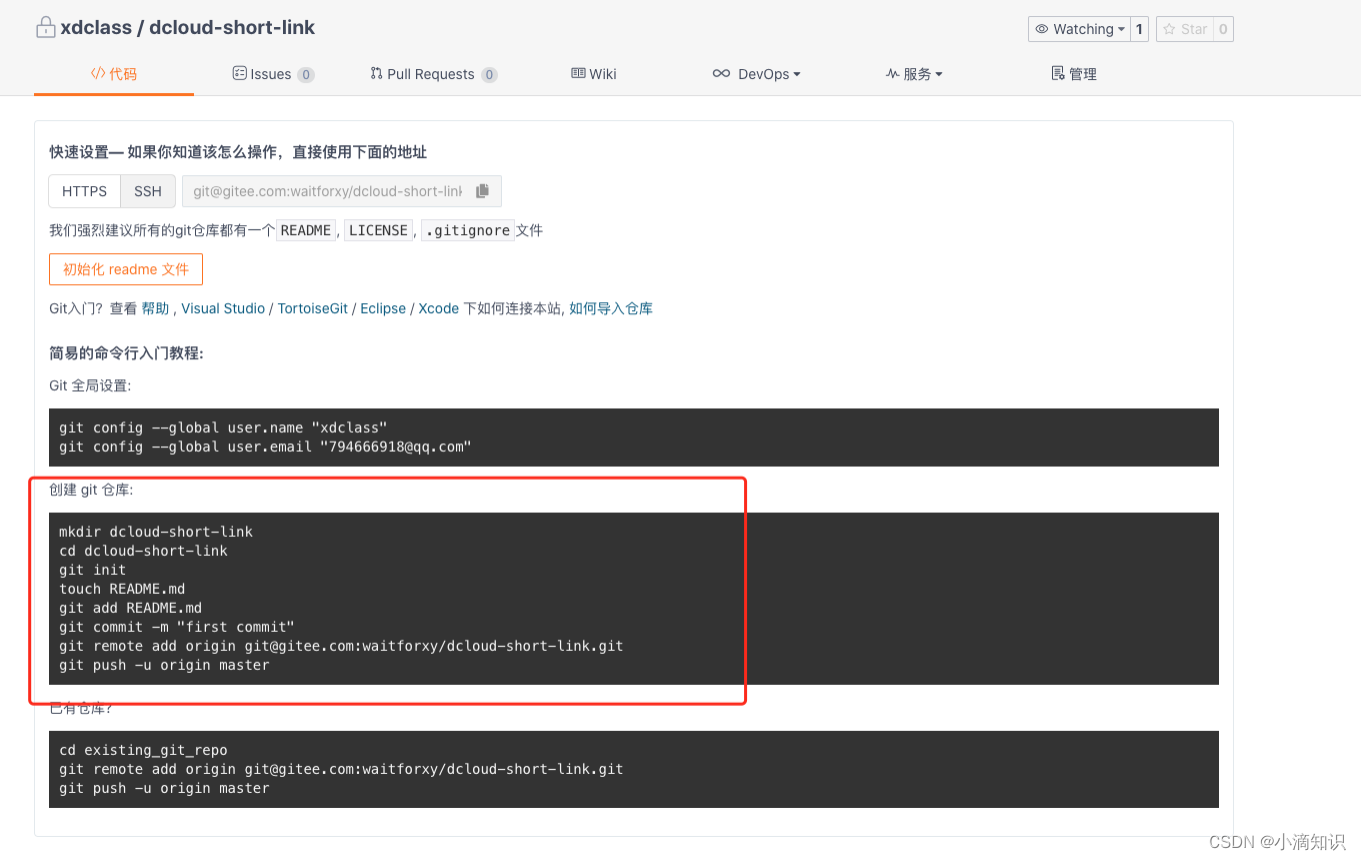Click the Pull Requests count badge
Viewport: 1361px width, 860px height.
coord(489,75)
